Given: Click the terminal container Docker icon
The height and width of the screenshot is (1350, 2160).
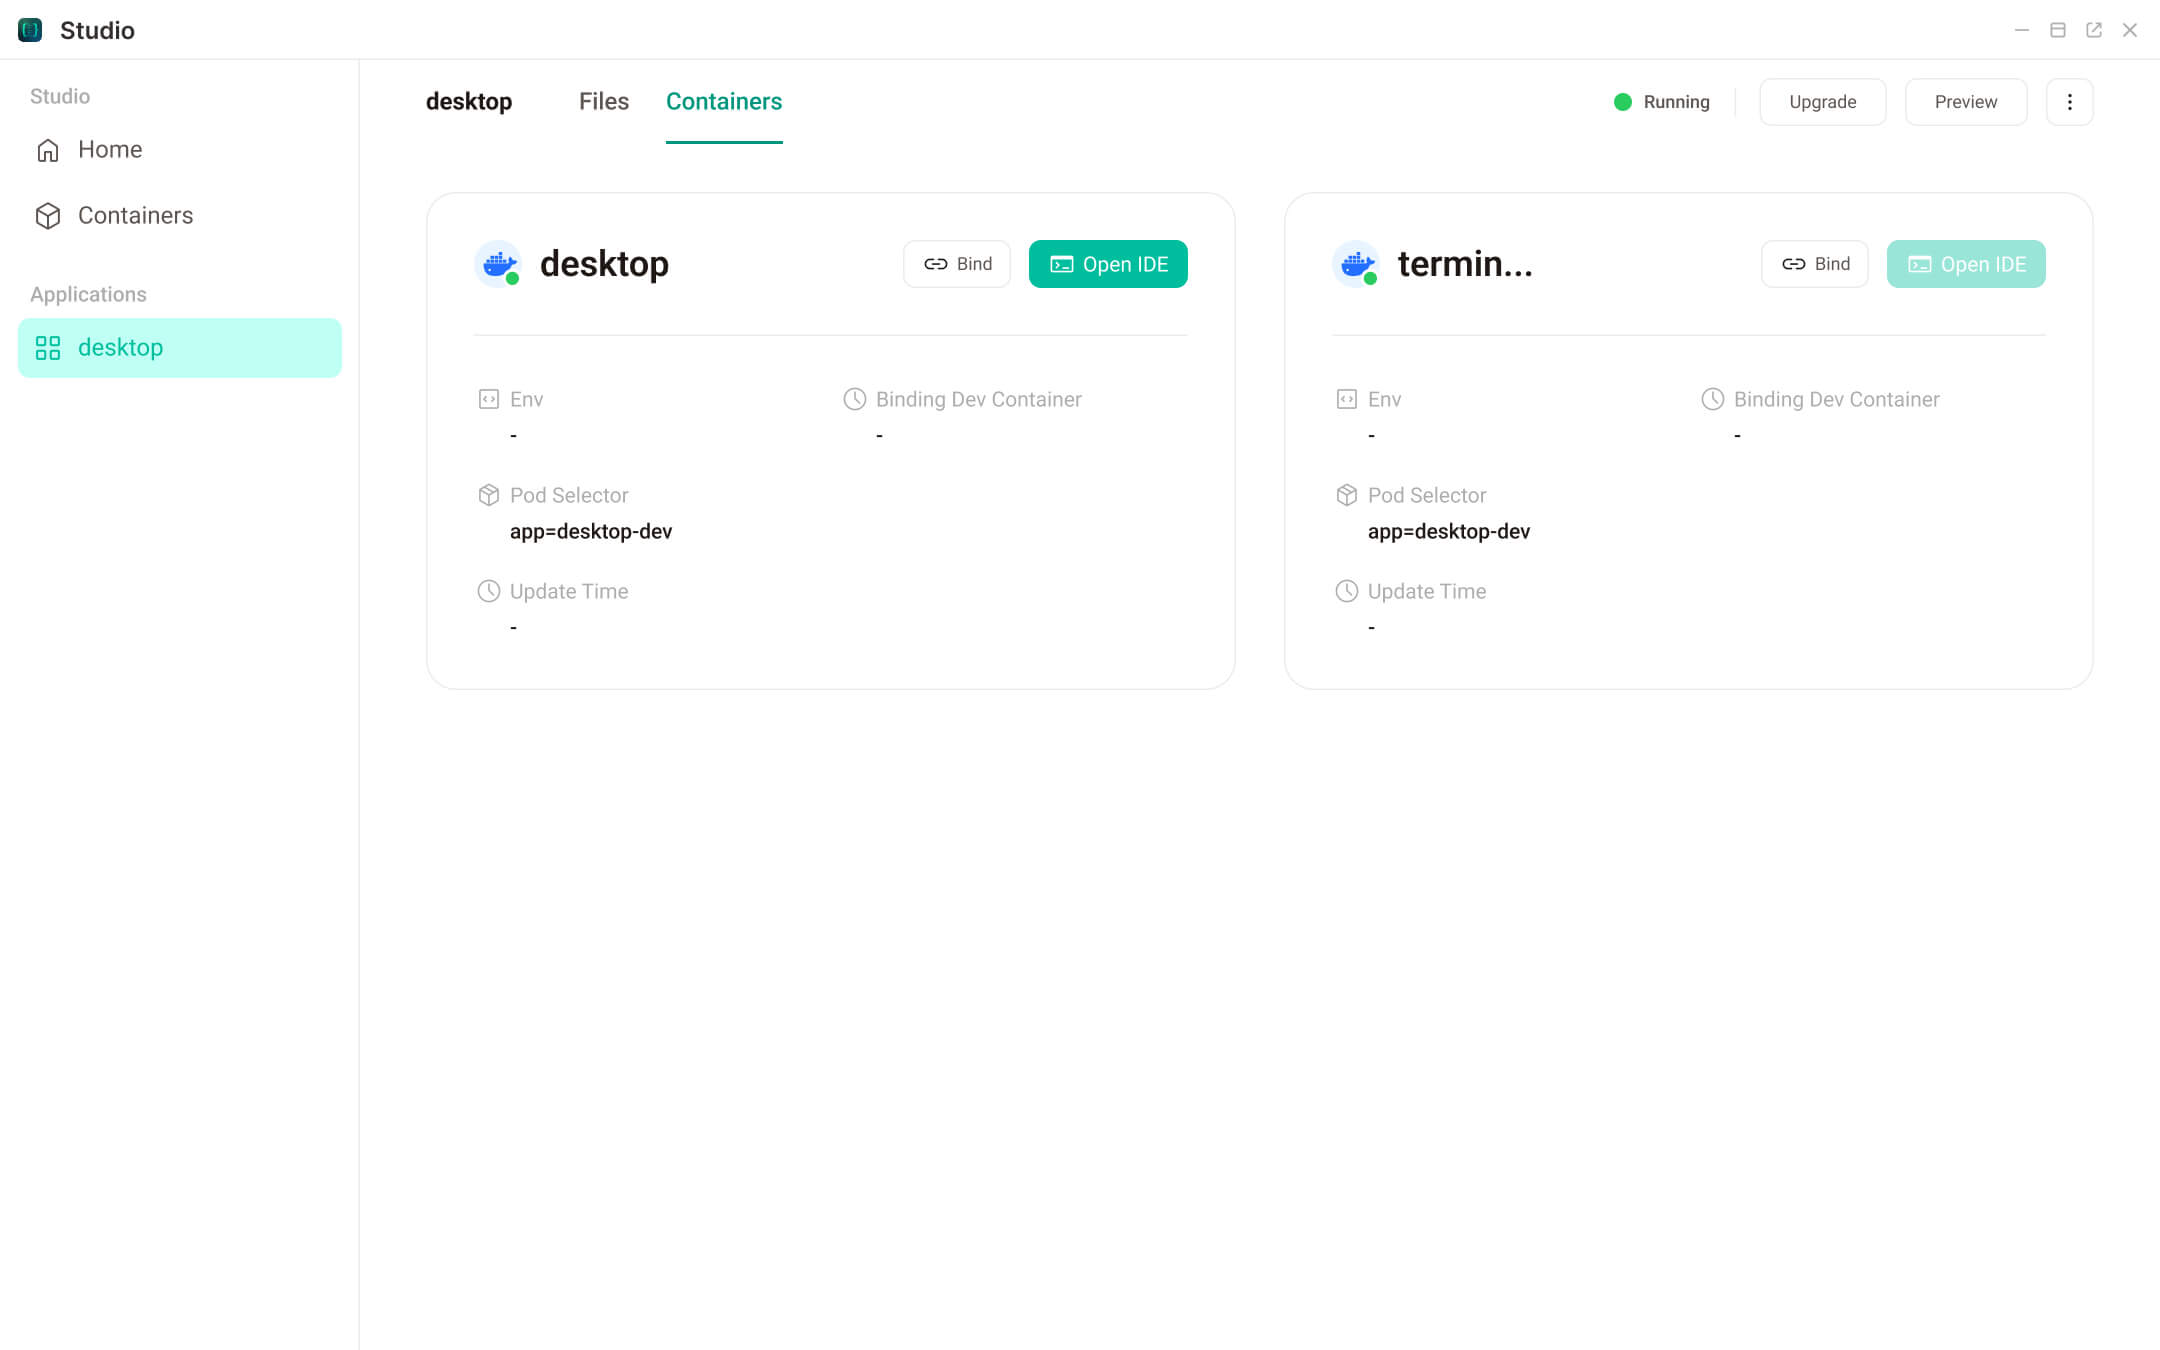Looking at the screenshot, I should click(1356, 264).
